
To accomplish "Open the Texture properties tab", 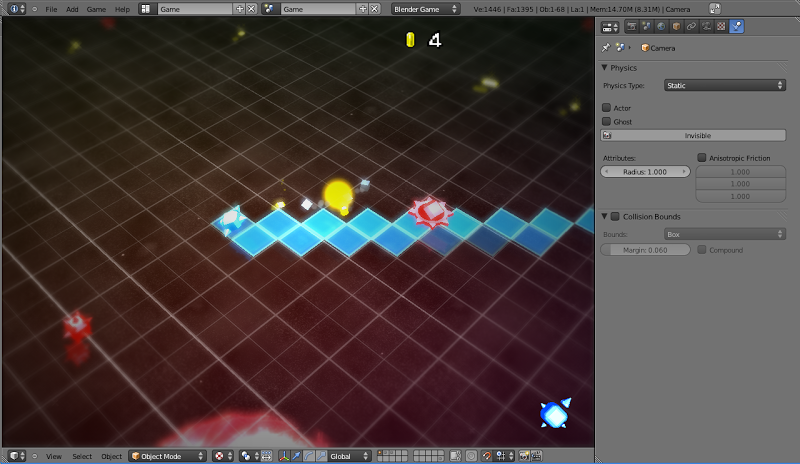I will (722, 27).
